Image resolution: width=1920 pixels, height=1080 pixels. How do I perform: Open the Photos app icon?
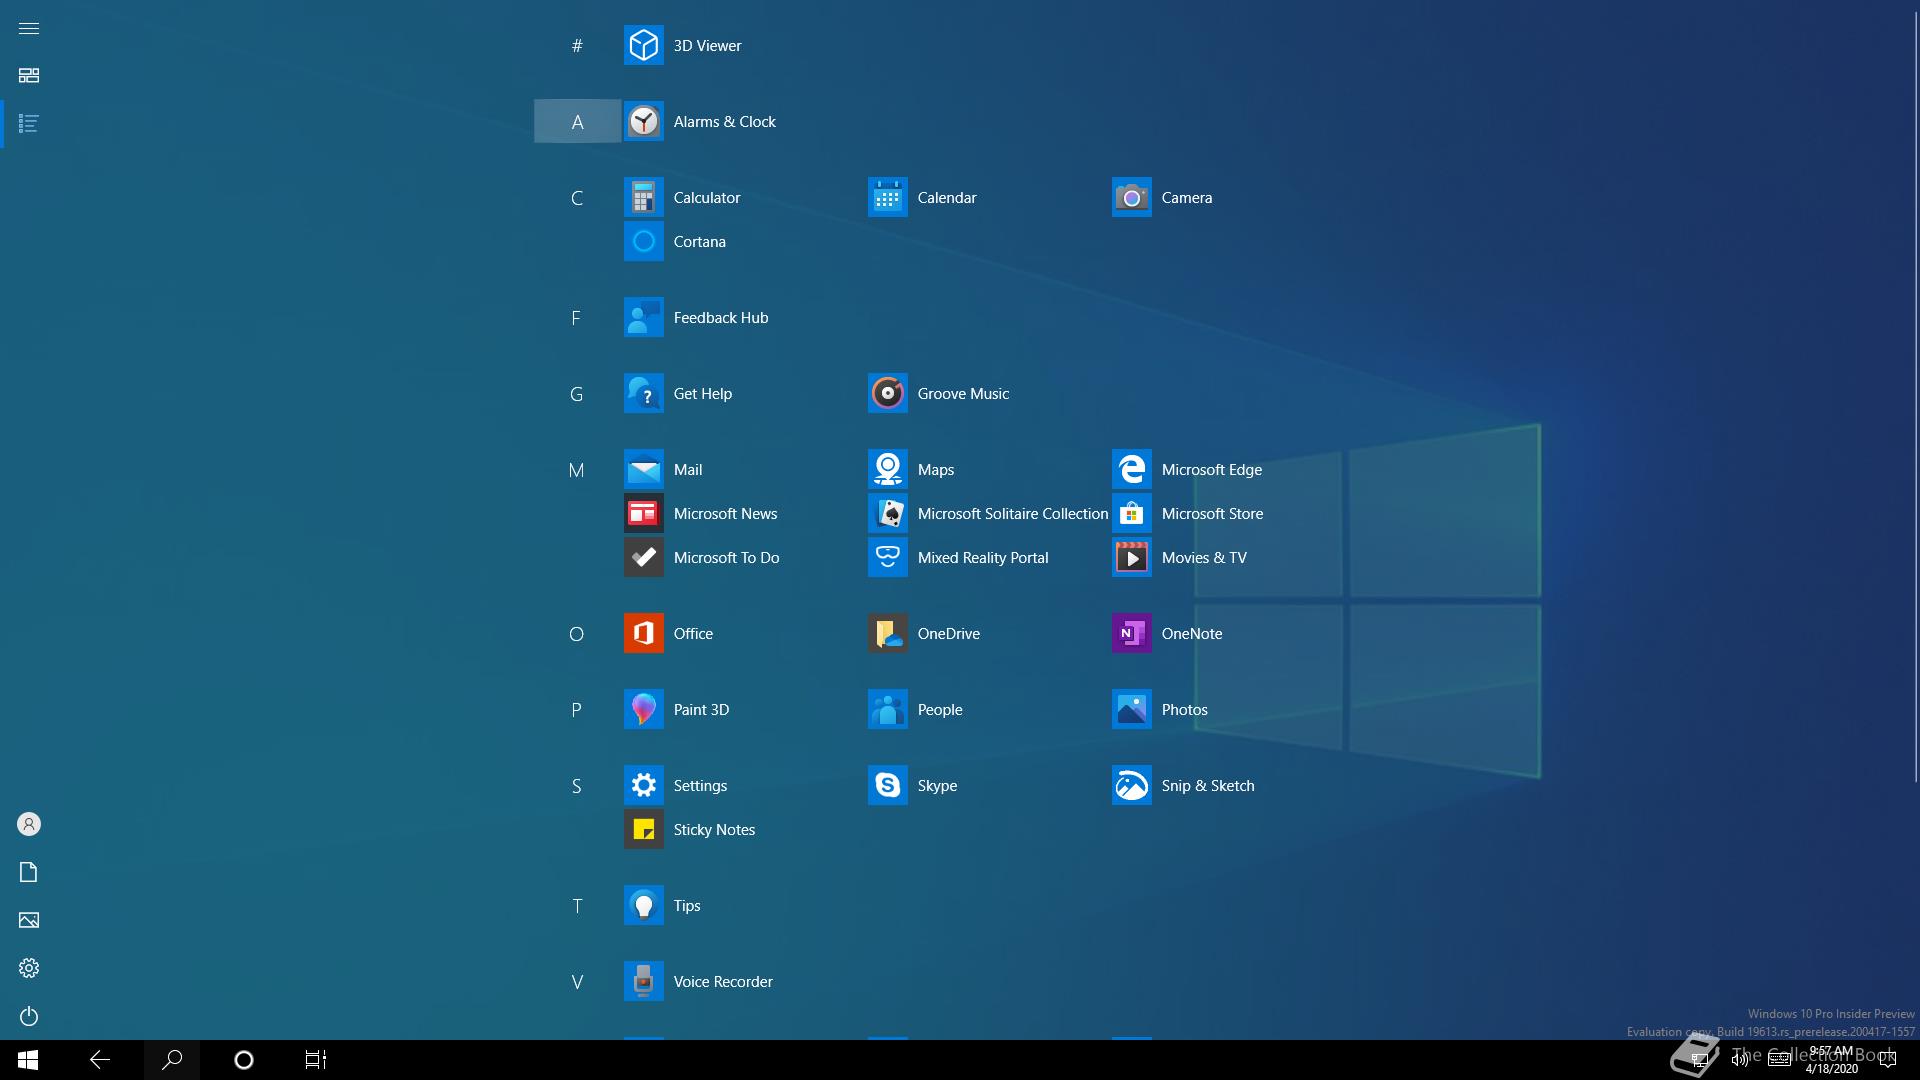(x=1131, y=709)
